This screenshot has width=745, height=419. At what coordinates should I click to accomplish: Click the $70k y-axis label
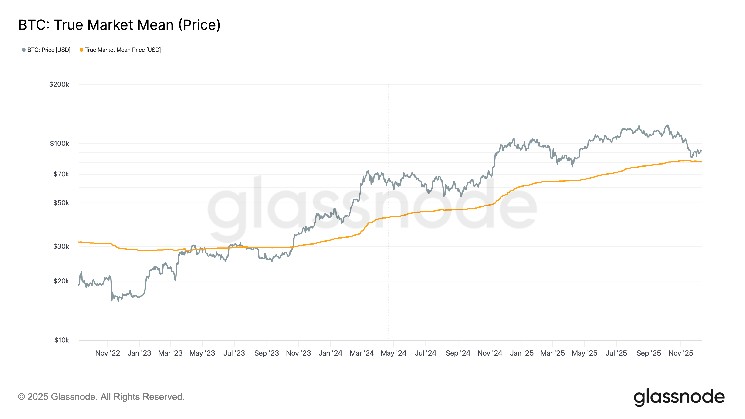pyautogui.click(x=61, y=174)
